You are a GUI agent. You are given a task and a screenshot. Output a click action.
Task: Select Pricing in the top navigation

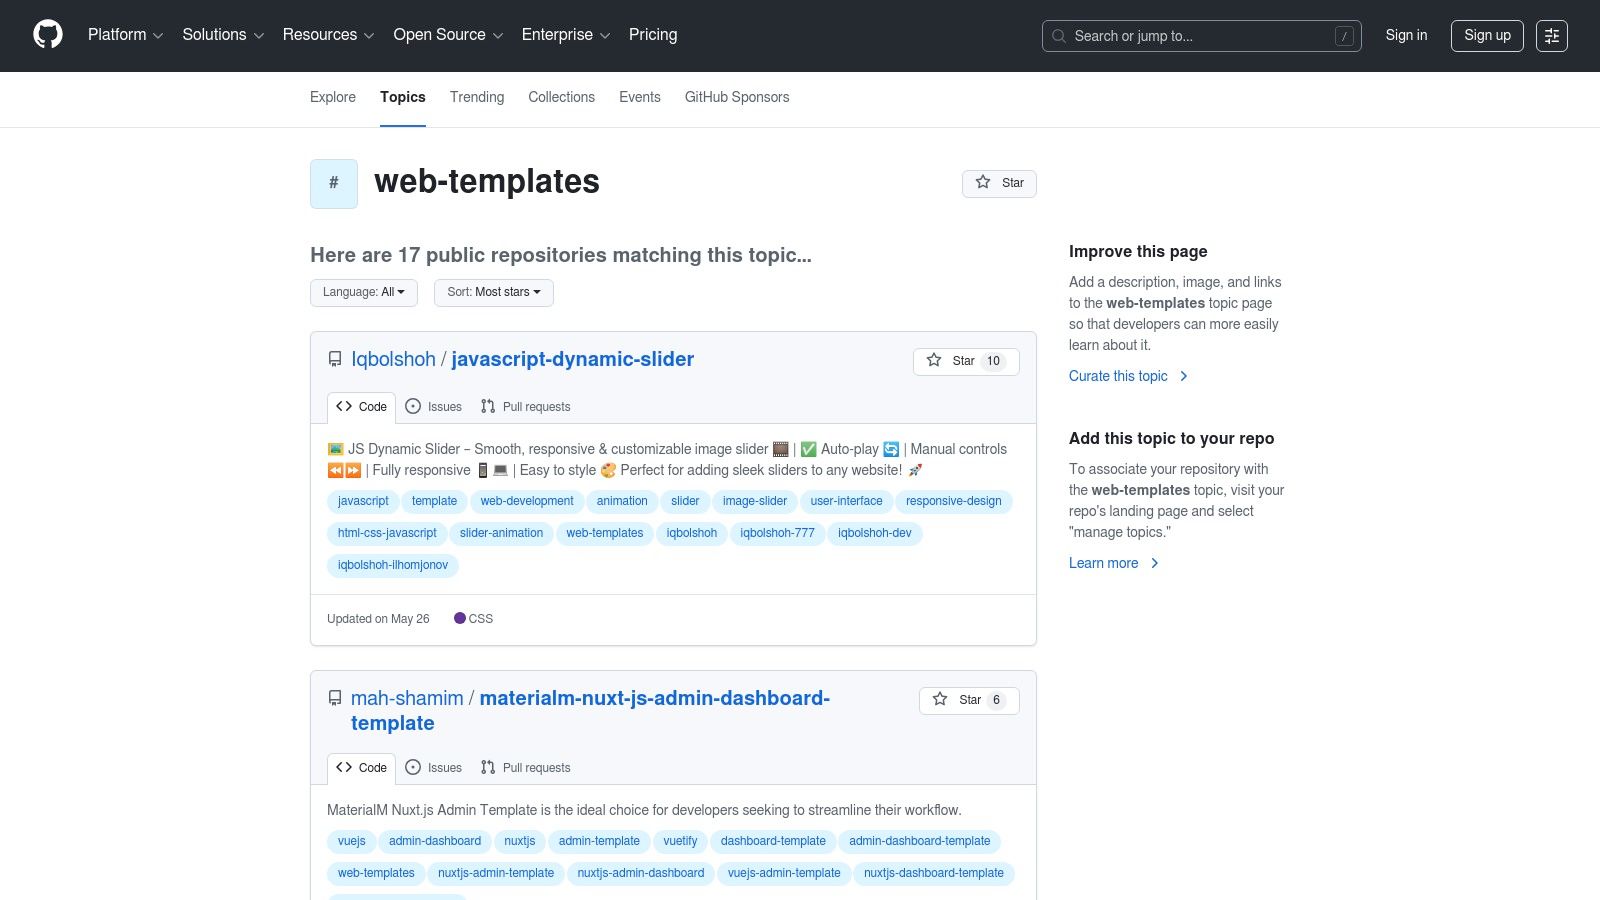point(652,35)
